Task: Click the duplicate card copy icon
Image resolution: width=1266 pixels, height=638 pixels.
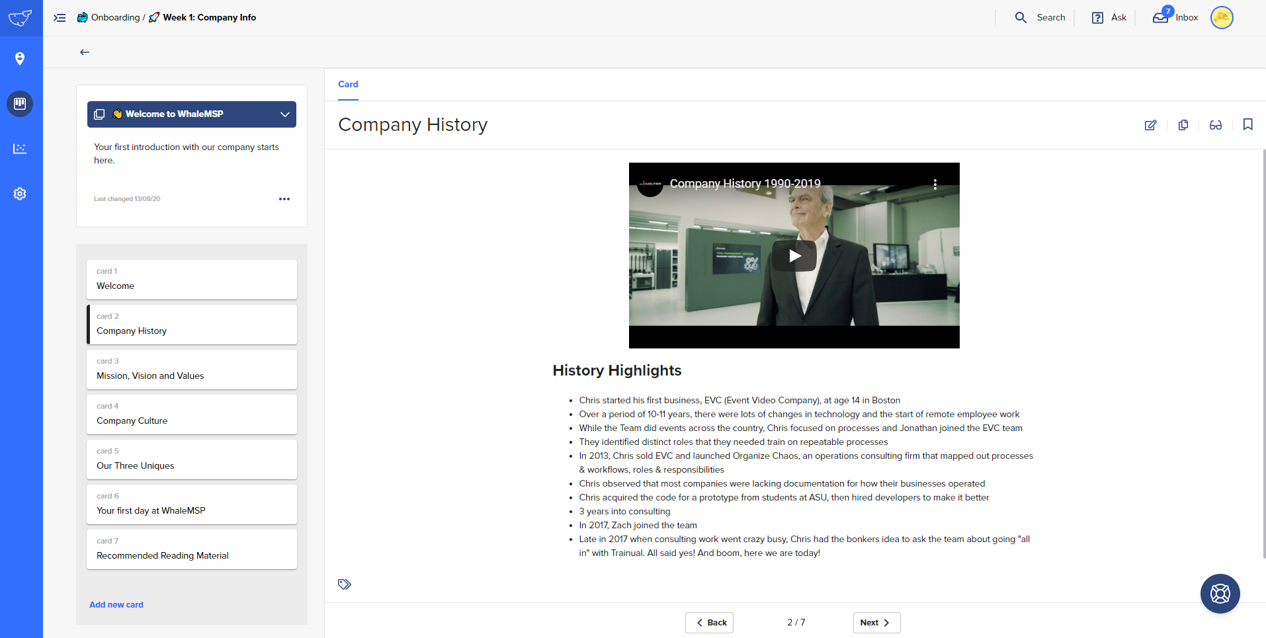Action: coord(1183,125)
